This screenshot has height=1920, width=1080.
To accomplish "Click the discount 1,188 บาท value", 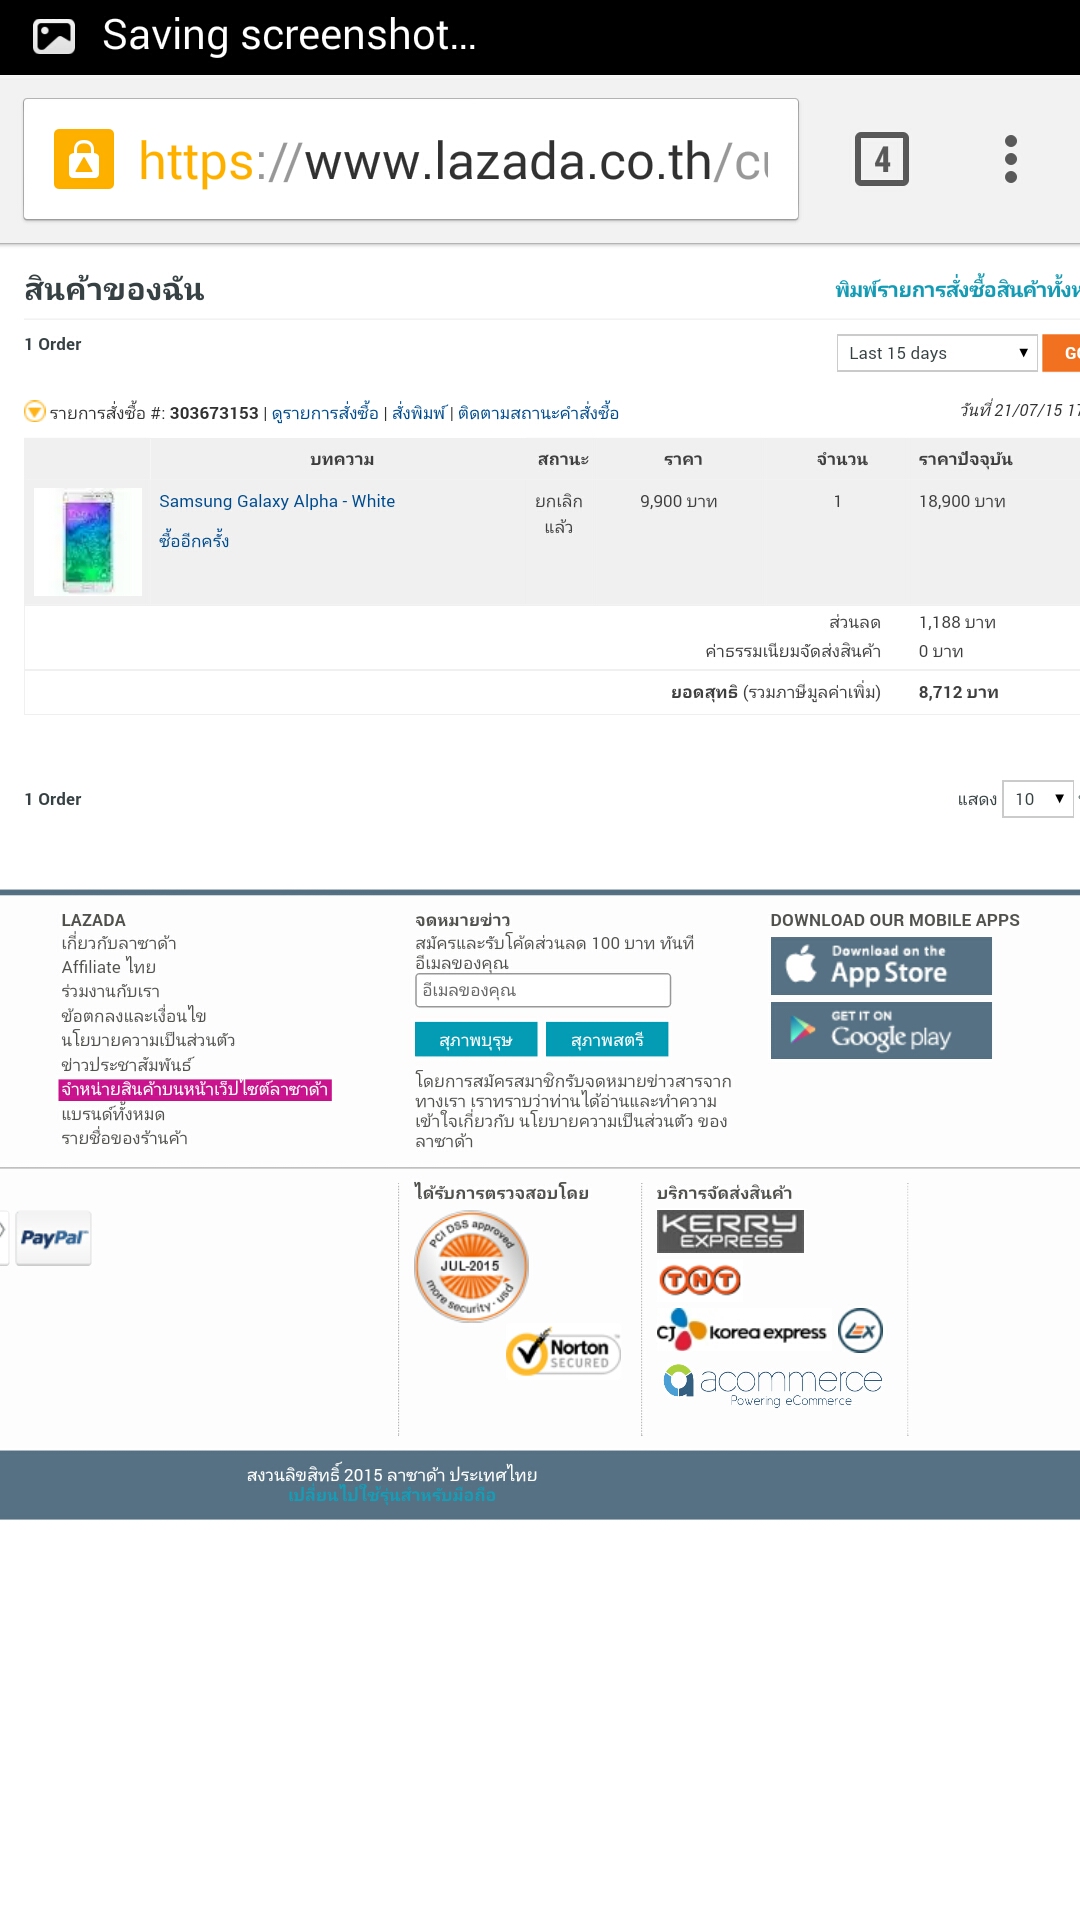I will pyautogui.click(x=957, y=622).
